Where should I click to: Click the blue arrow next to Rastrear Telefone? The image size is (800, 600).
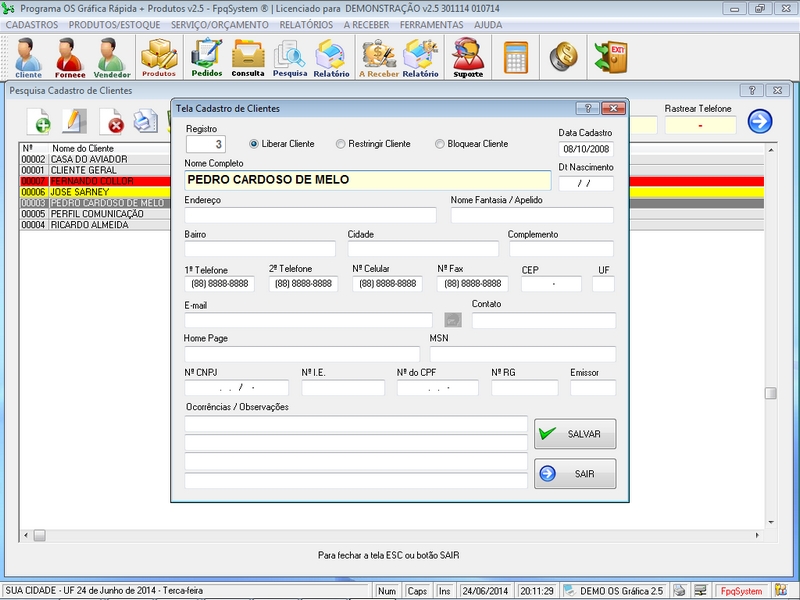760,121
